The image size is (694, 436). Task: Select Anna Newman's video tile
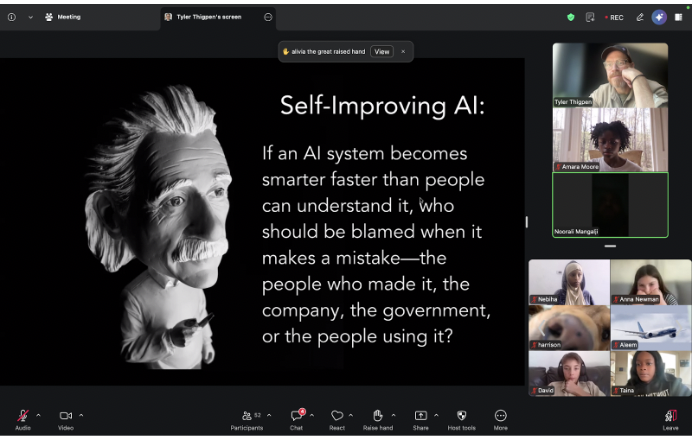[651, 282]
